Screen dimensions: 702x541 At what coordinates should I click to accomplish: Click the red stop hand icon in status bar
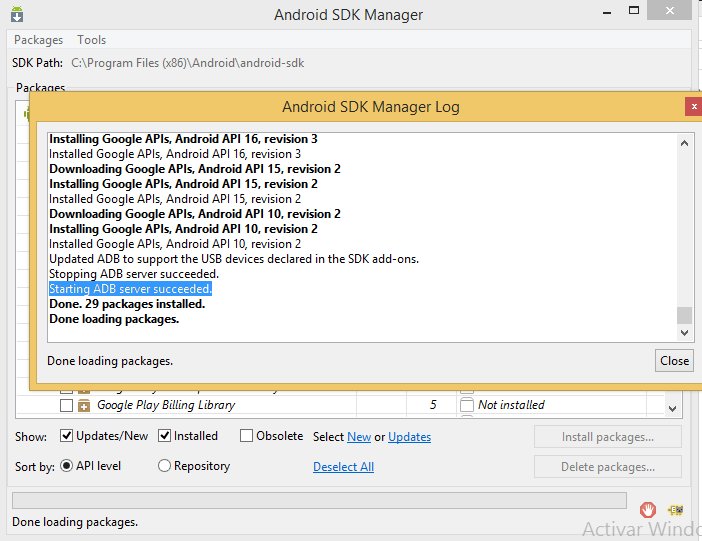pos(647,510)
